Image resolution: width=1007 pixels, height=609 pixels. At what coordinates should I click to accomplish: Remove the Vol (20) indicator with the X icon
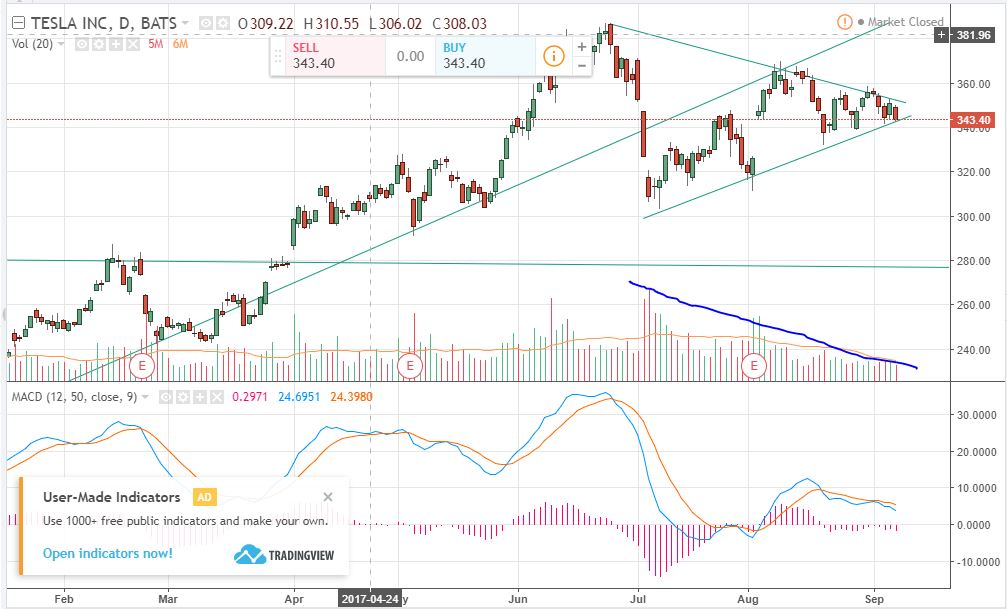(132, 44)
